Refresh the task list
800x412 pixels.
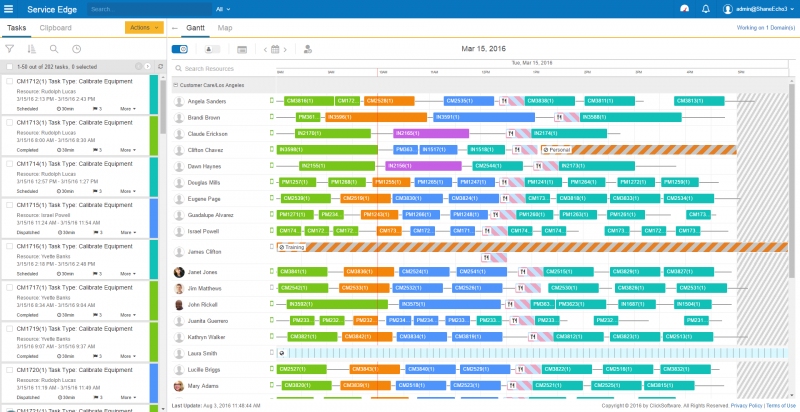click(x=160, y=67)
